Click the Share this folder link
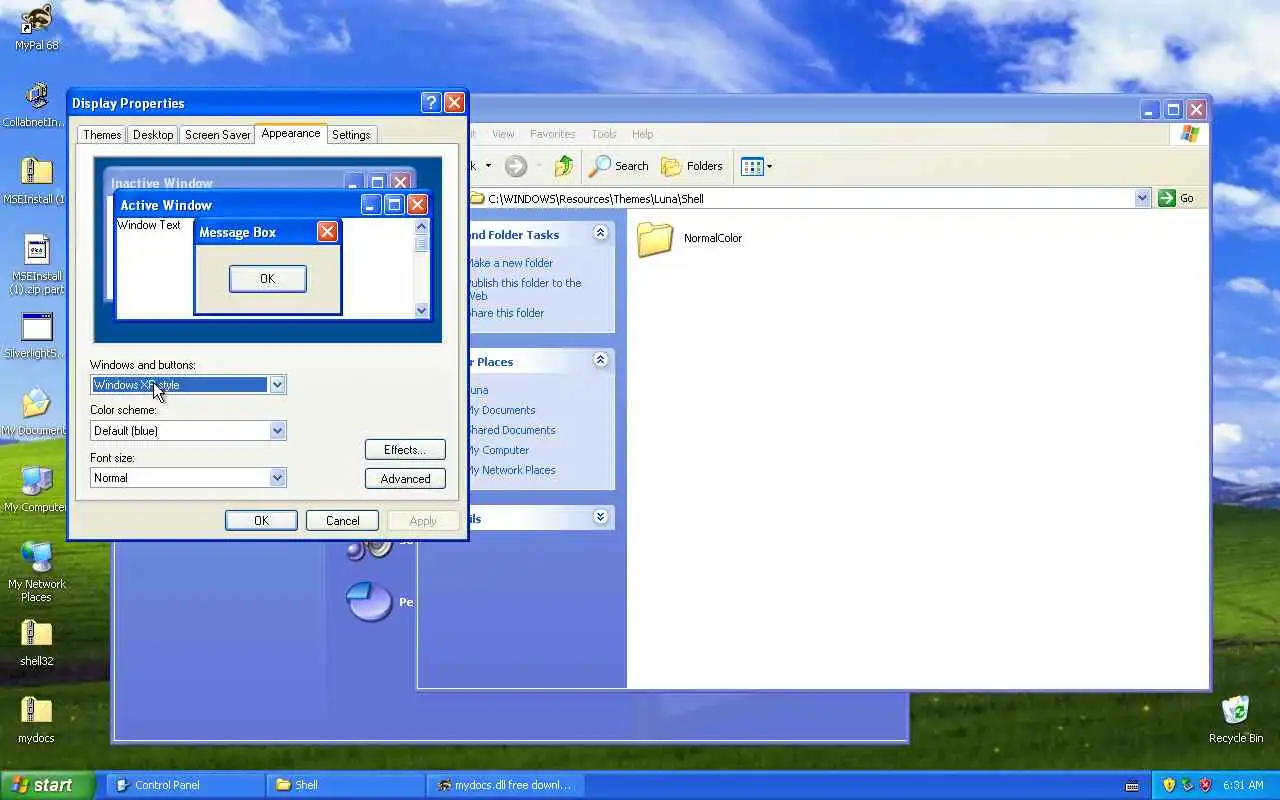 [506, 313]
